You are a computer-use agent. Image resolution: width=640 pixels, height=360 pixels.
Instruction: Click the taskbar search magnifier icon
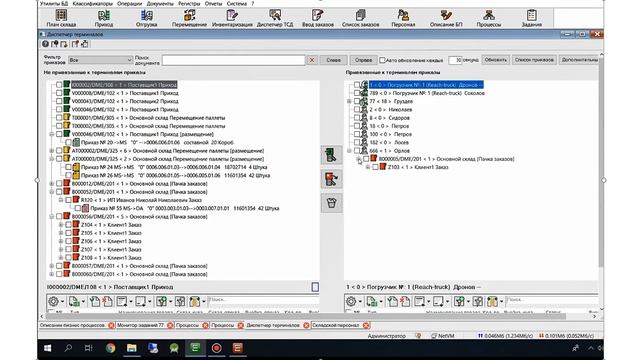68,348
